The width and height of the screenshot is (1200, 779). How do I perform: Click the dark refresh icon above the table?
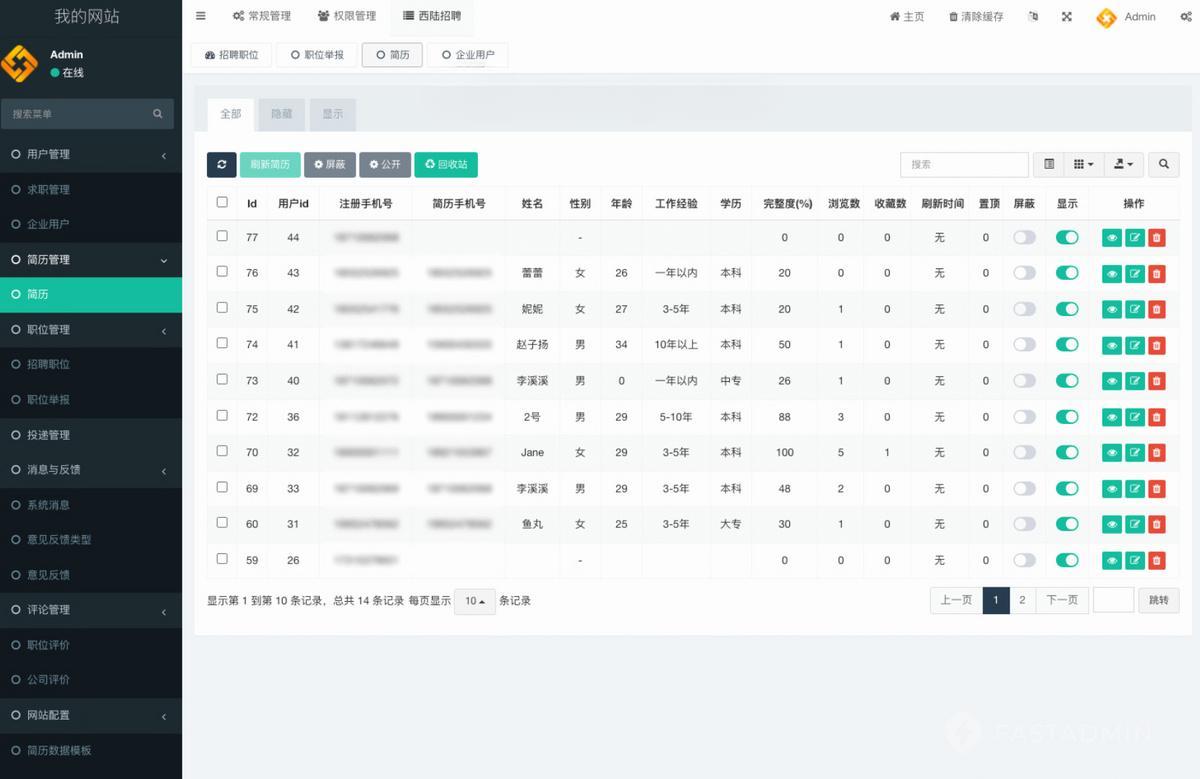pyautogui.click(x=221, y=165)
